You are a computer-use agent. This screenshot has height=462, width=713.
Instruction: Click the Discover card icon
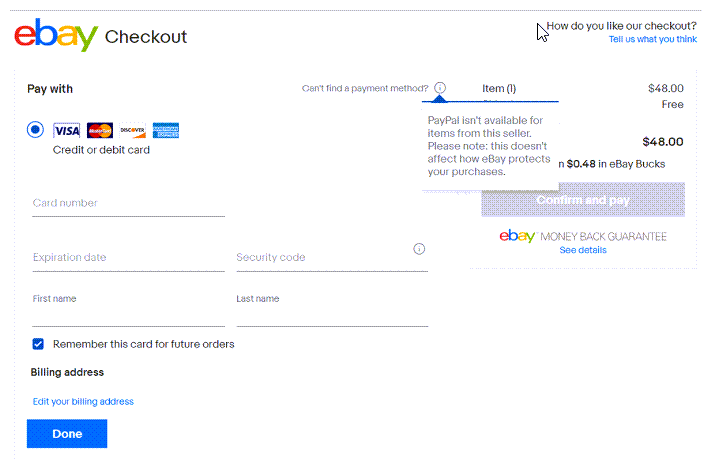tap(133, 131)
